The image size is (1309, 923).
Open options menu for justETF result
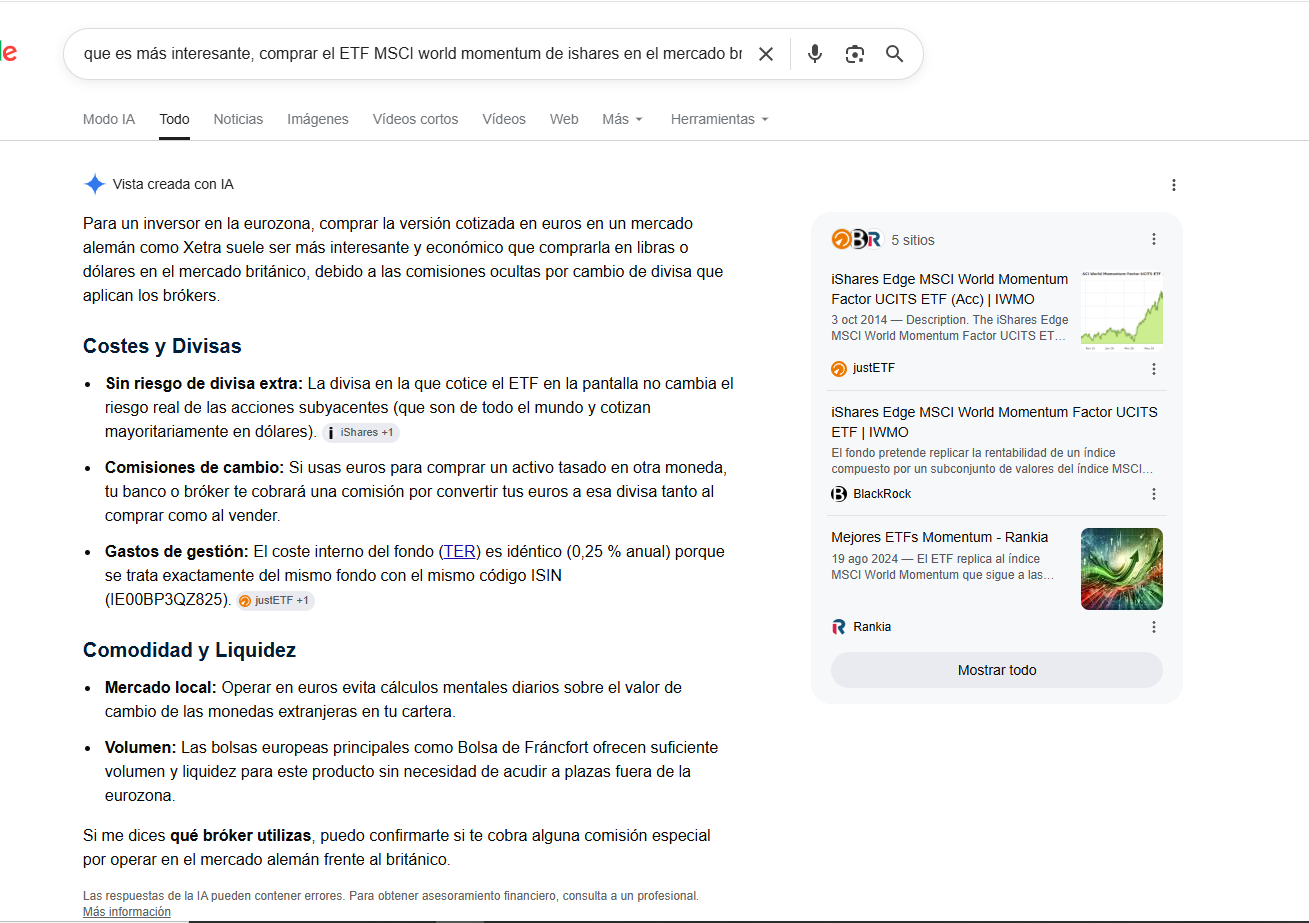(1154, 369)
